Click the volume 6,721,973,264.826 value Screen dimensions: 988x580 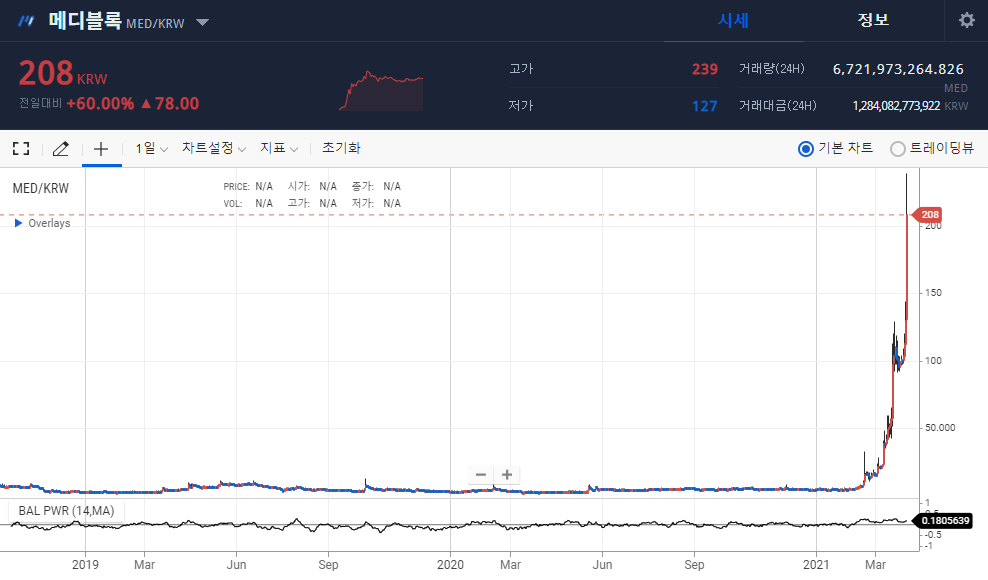pyautogui.click(x=898, y=69)
